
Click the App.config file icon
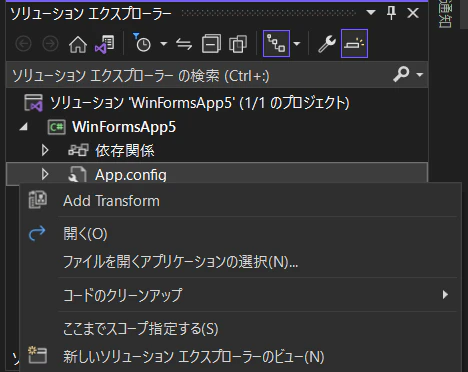coord(77,174)
